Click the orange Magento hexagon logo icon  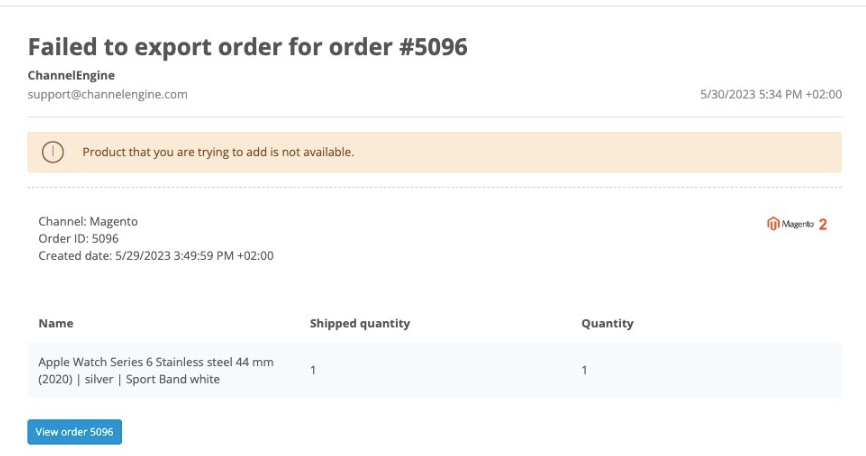pyautogui.click(x=773, y=224)
